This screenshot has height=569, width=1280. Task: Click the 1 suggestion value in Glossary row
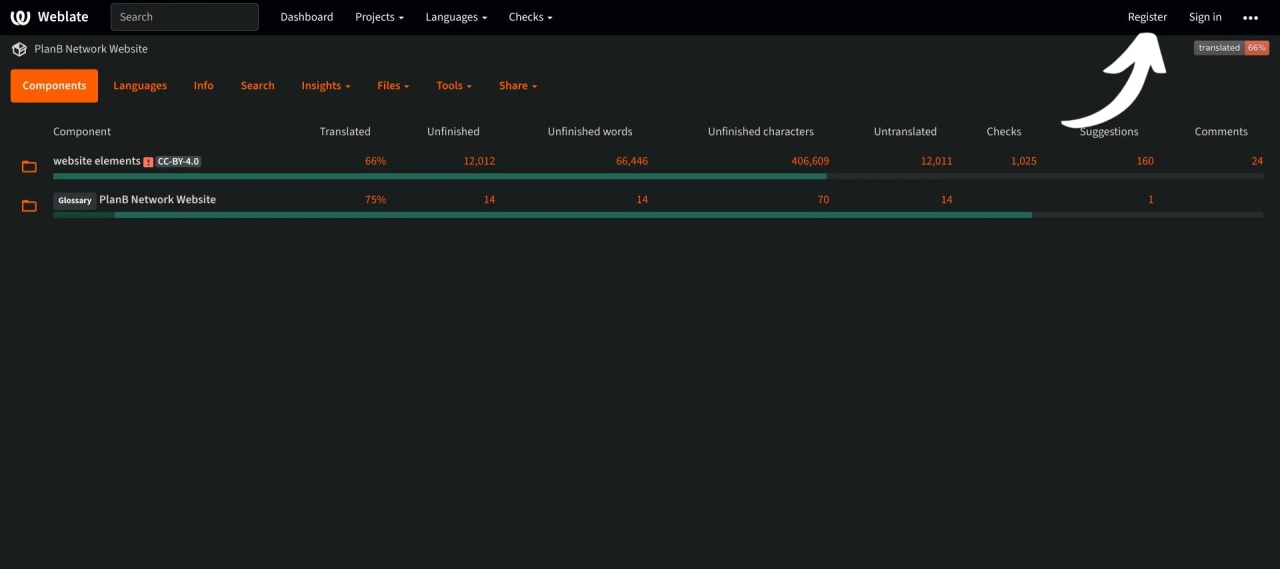[x=1151, y=200]
